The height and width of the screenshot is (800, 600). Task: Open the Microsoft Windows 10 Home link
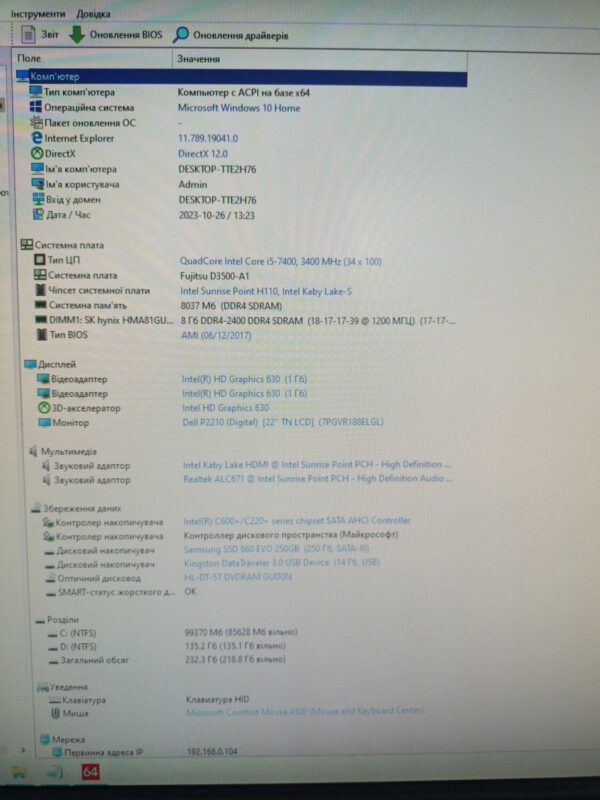239,108
